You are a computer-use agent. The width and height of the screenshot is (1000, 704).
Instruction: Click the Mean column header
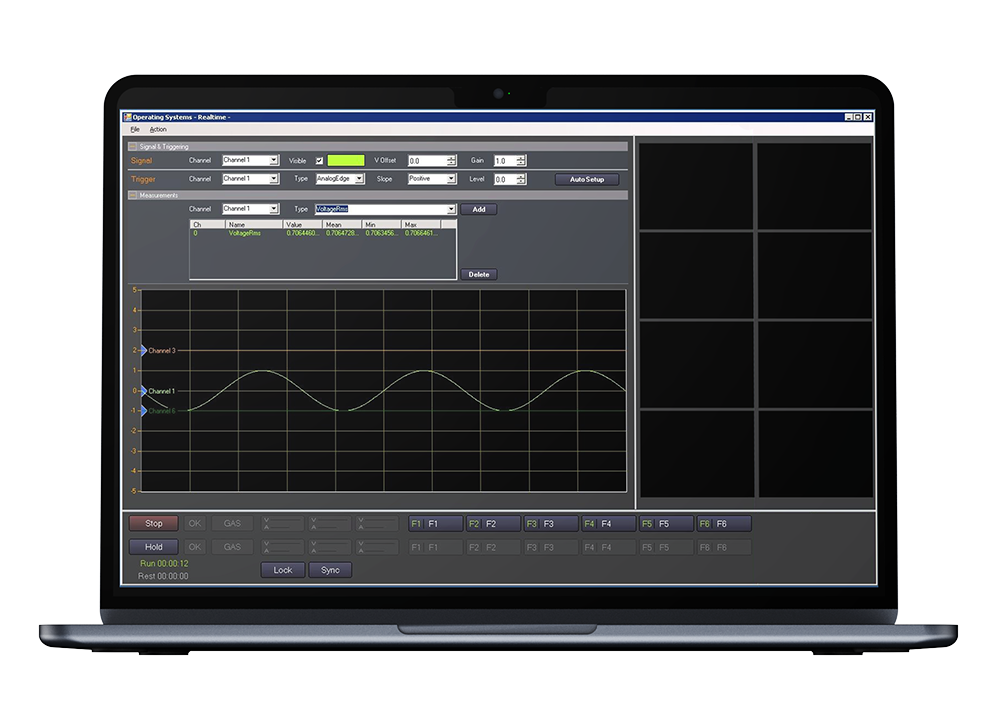[x=342, y=224]
